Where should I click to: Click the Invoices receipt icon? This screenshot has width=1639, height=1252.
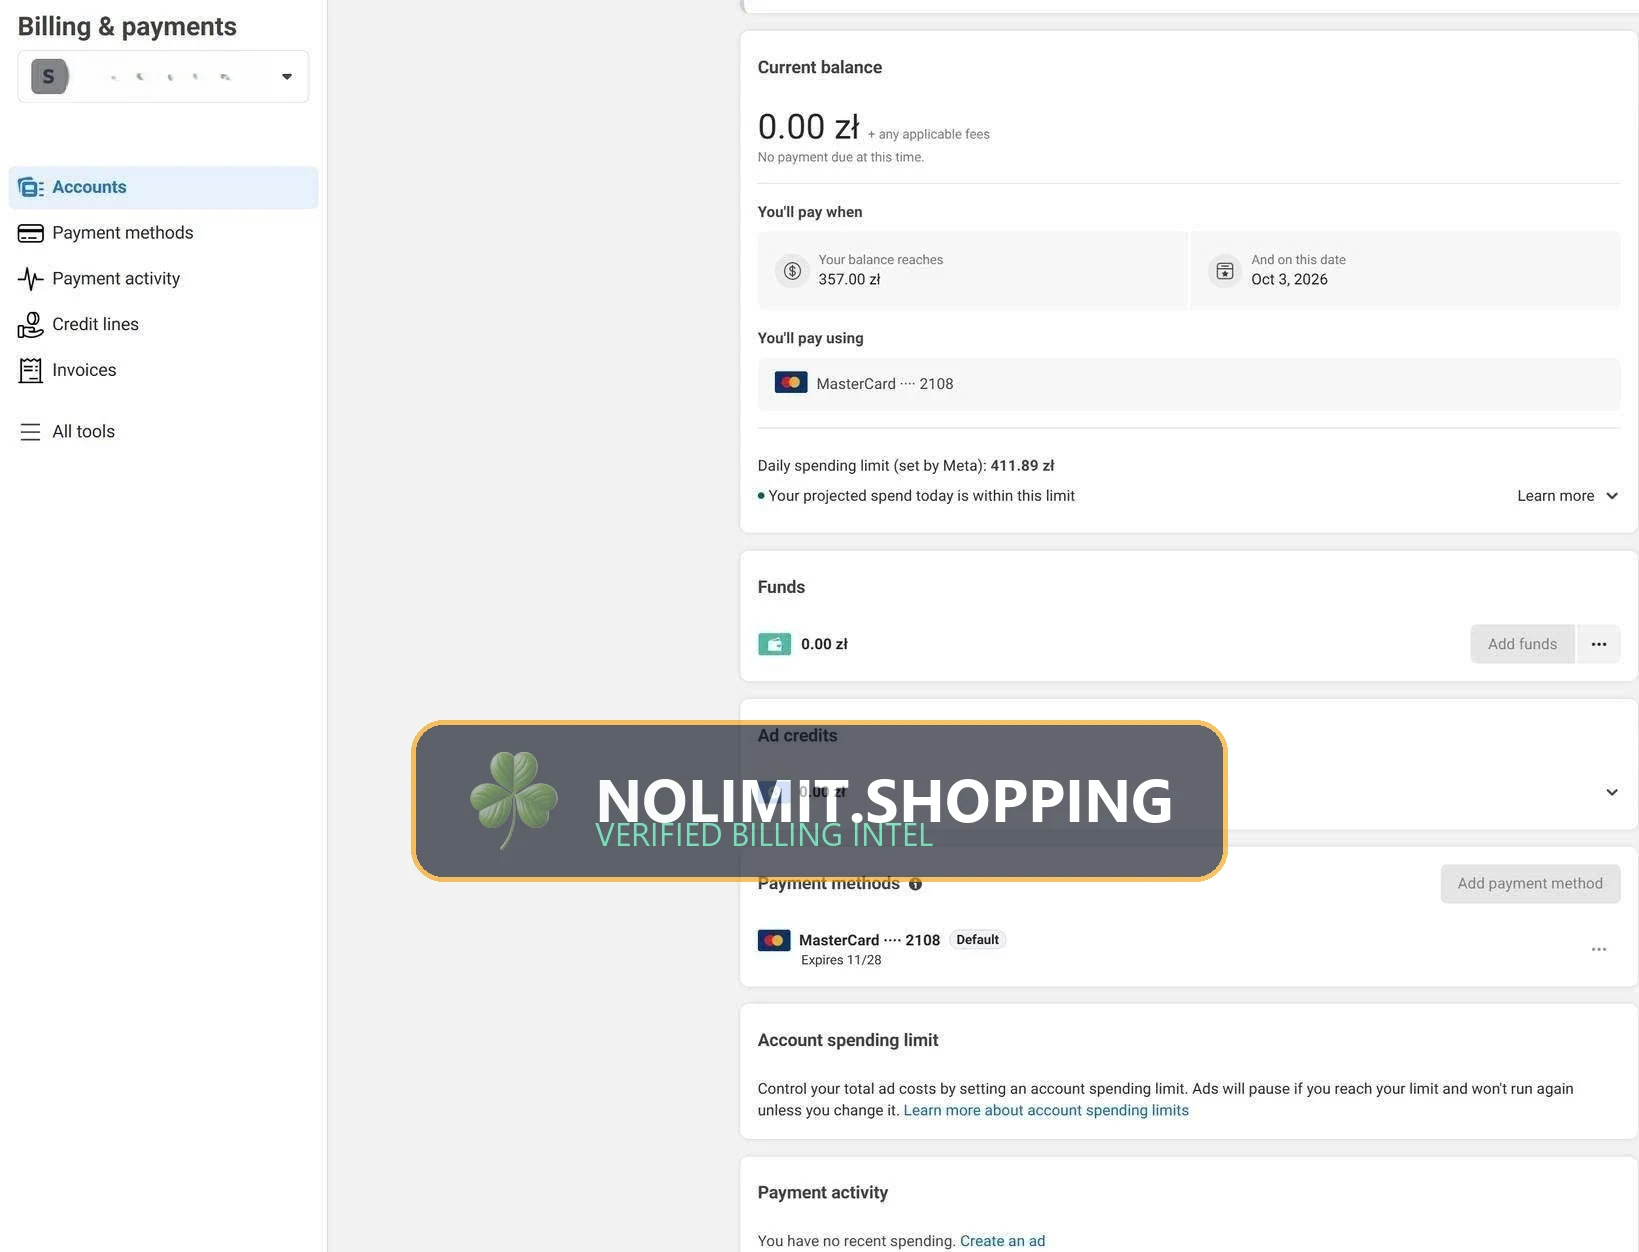pyautogui.click(x=31, y=371)
